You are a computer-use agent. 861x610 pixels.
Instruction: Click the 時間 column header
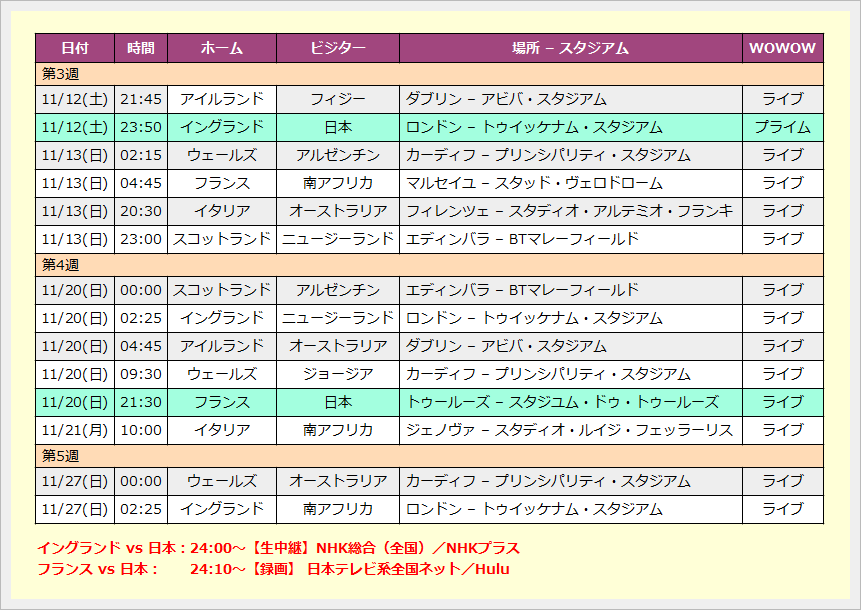pos(141,48)
